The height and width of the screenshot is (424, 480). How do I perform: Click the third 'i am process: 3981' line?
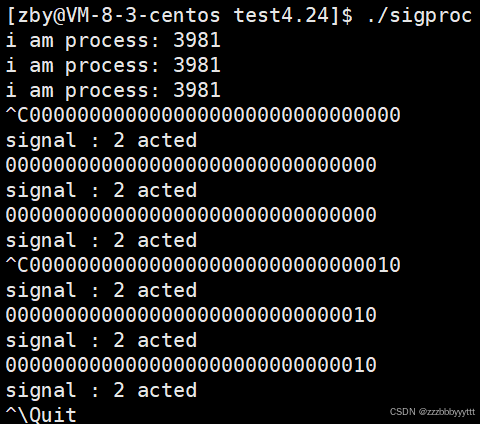pos(113,91)
